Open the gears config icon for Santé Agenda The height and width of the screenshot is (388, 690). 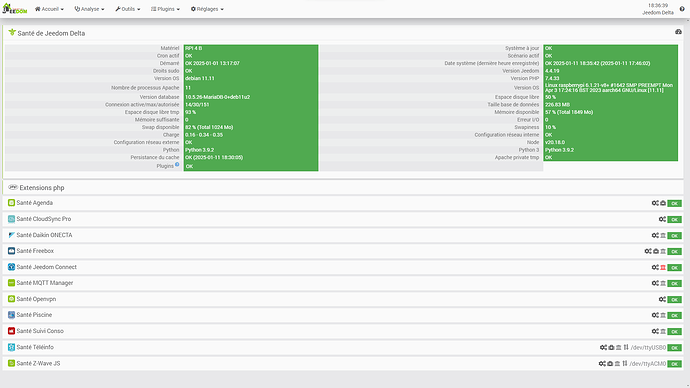(655, 203)
